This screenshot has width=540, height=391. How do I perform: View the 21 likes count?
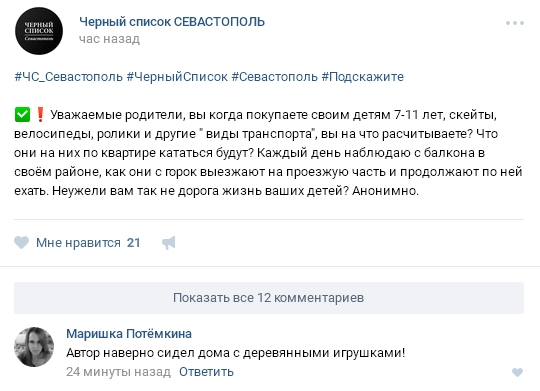coord(133,243)
